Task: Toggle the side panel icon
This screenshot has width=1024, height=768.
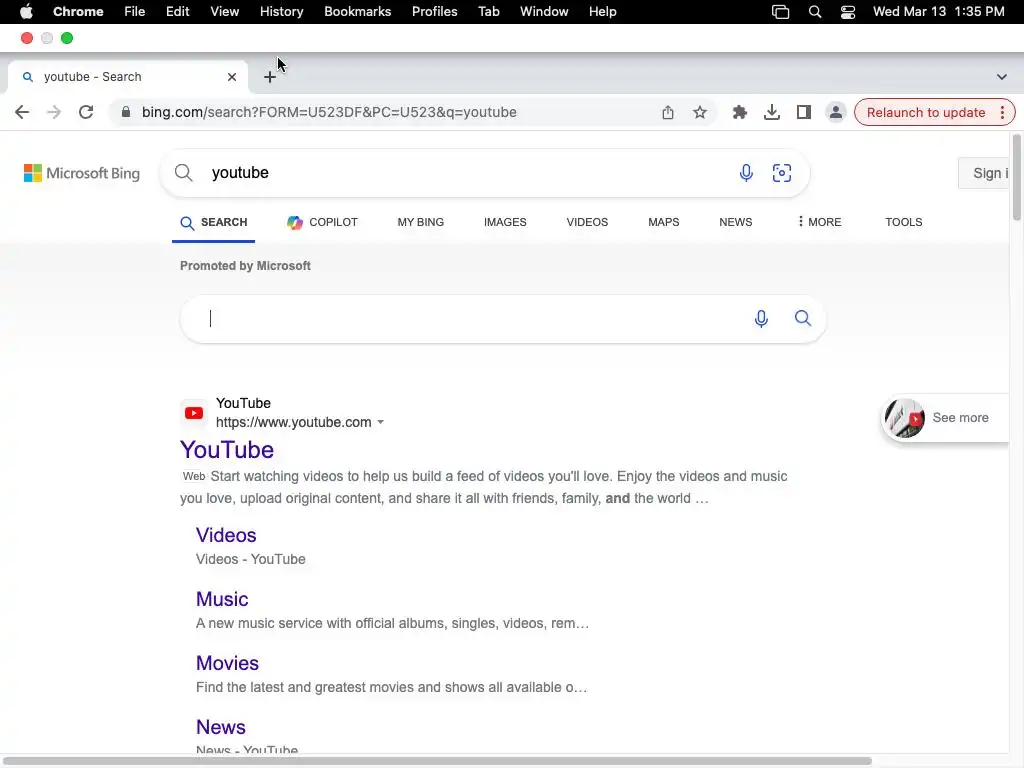Action: pos(804,112)
